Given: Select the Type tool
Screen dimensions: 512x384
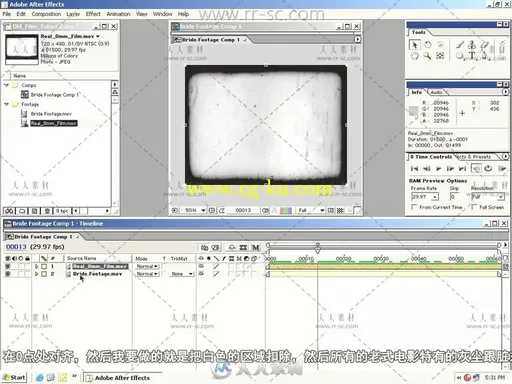Looking at the screenshot, I should (472, 55).
